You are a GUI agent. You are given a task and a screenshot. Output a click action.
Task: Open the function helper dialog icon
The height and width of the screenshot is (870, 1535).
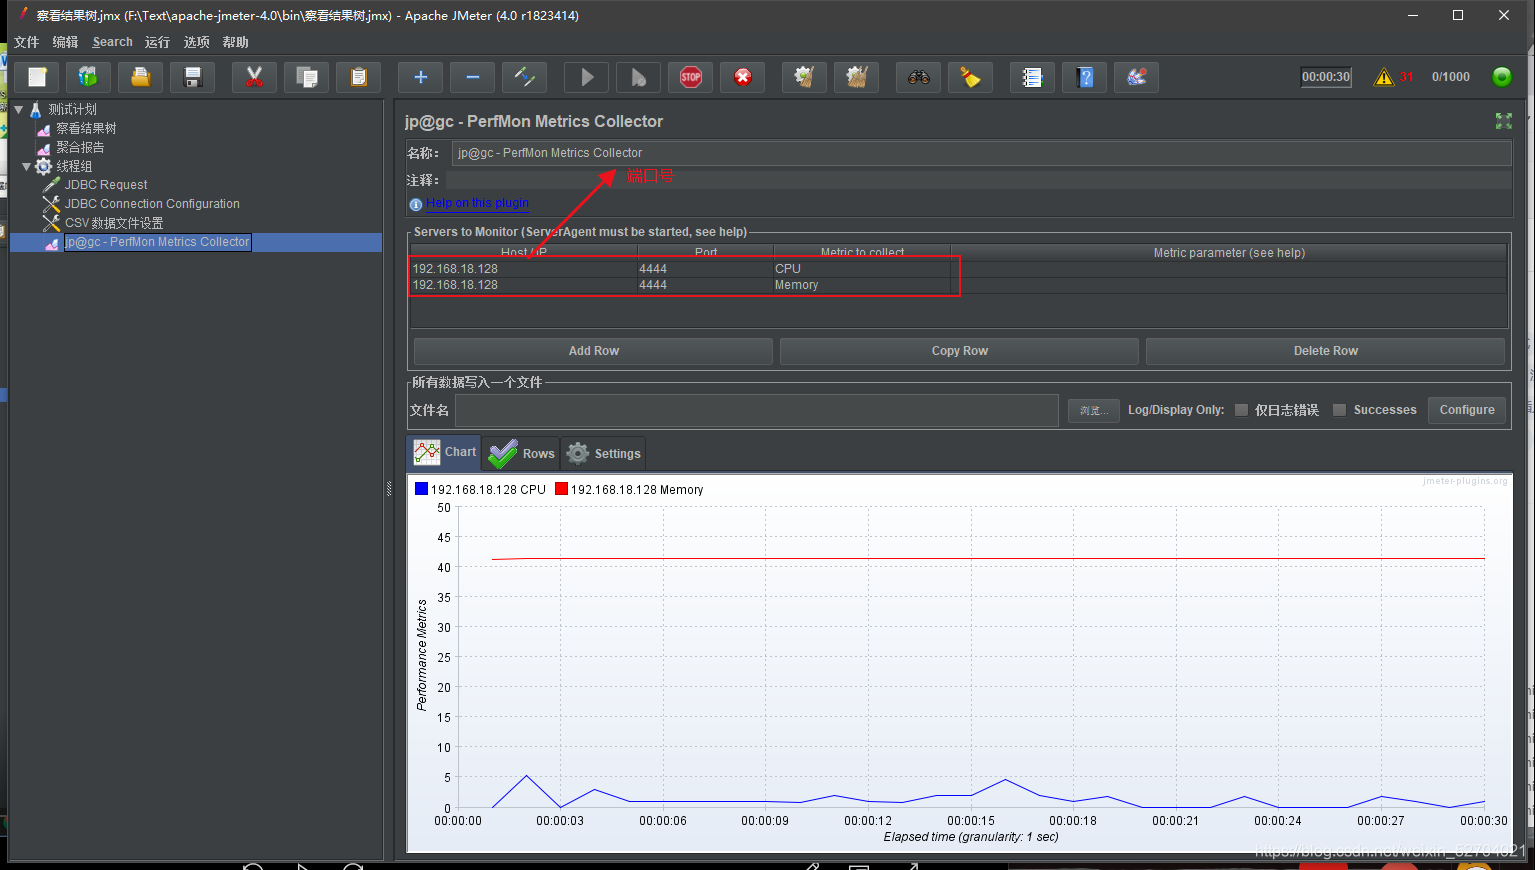tap(1032, 77)
